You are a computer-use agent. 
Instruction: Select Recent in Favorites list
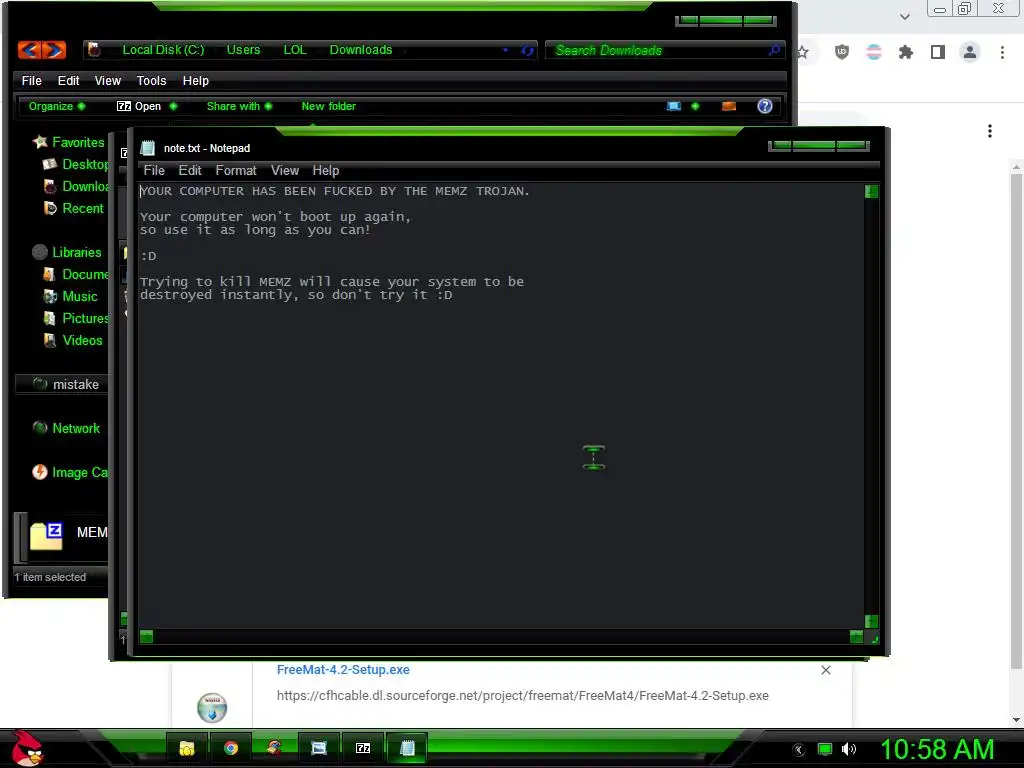coord(82,208)
